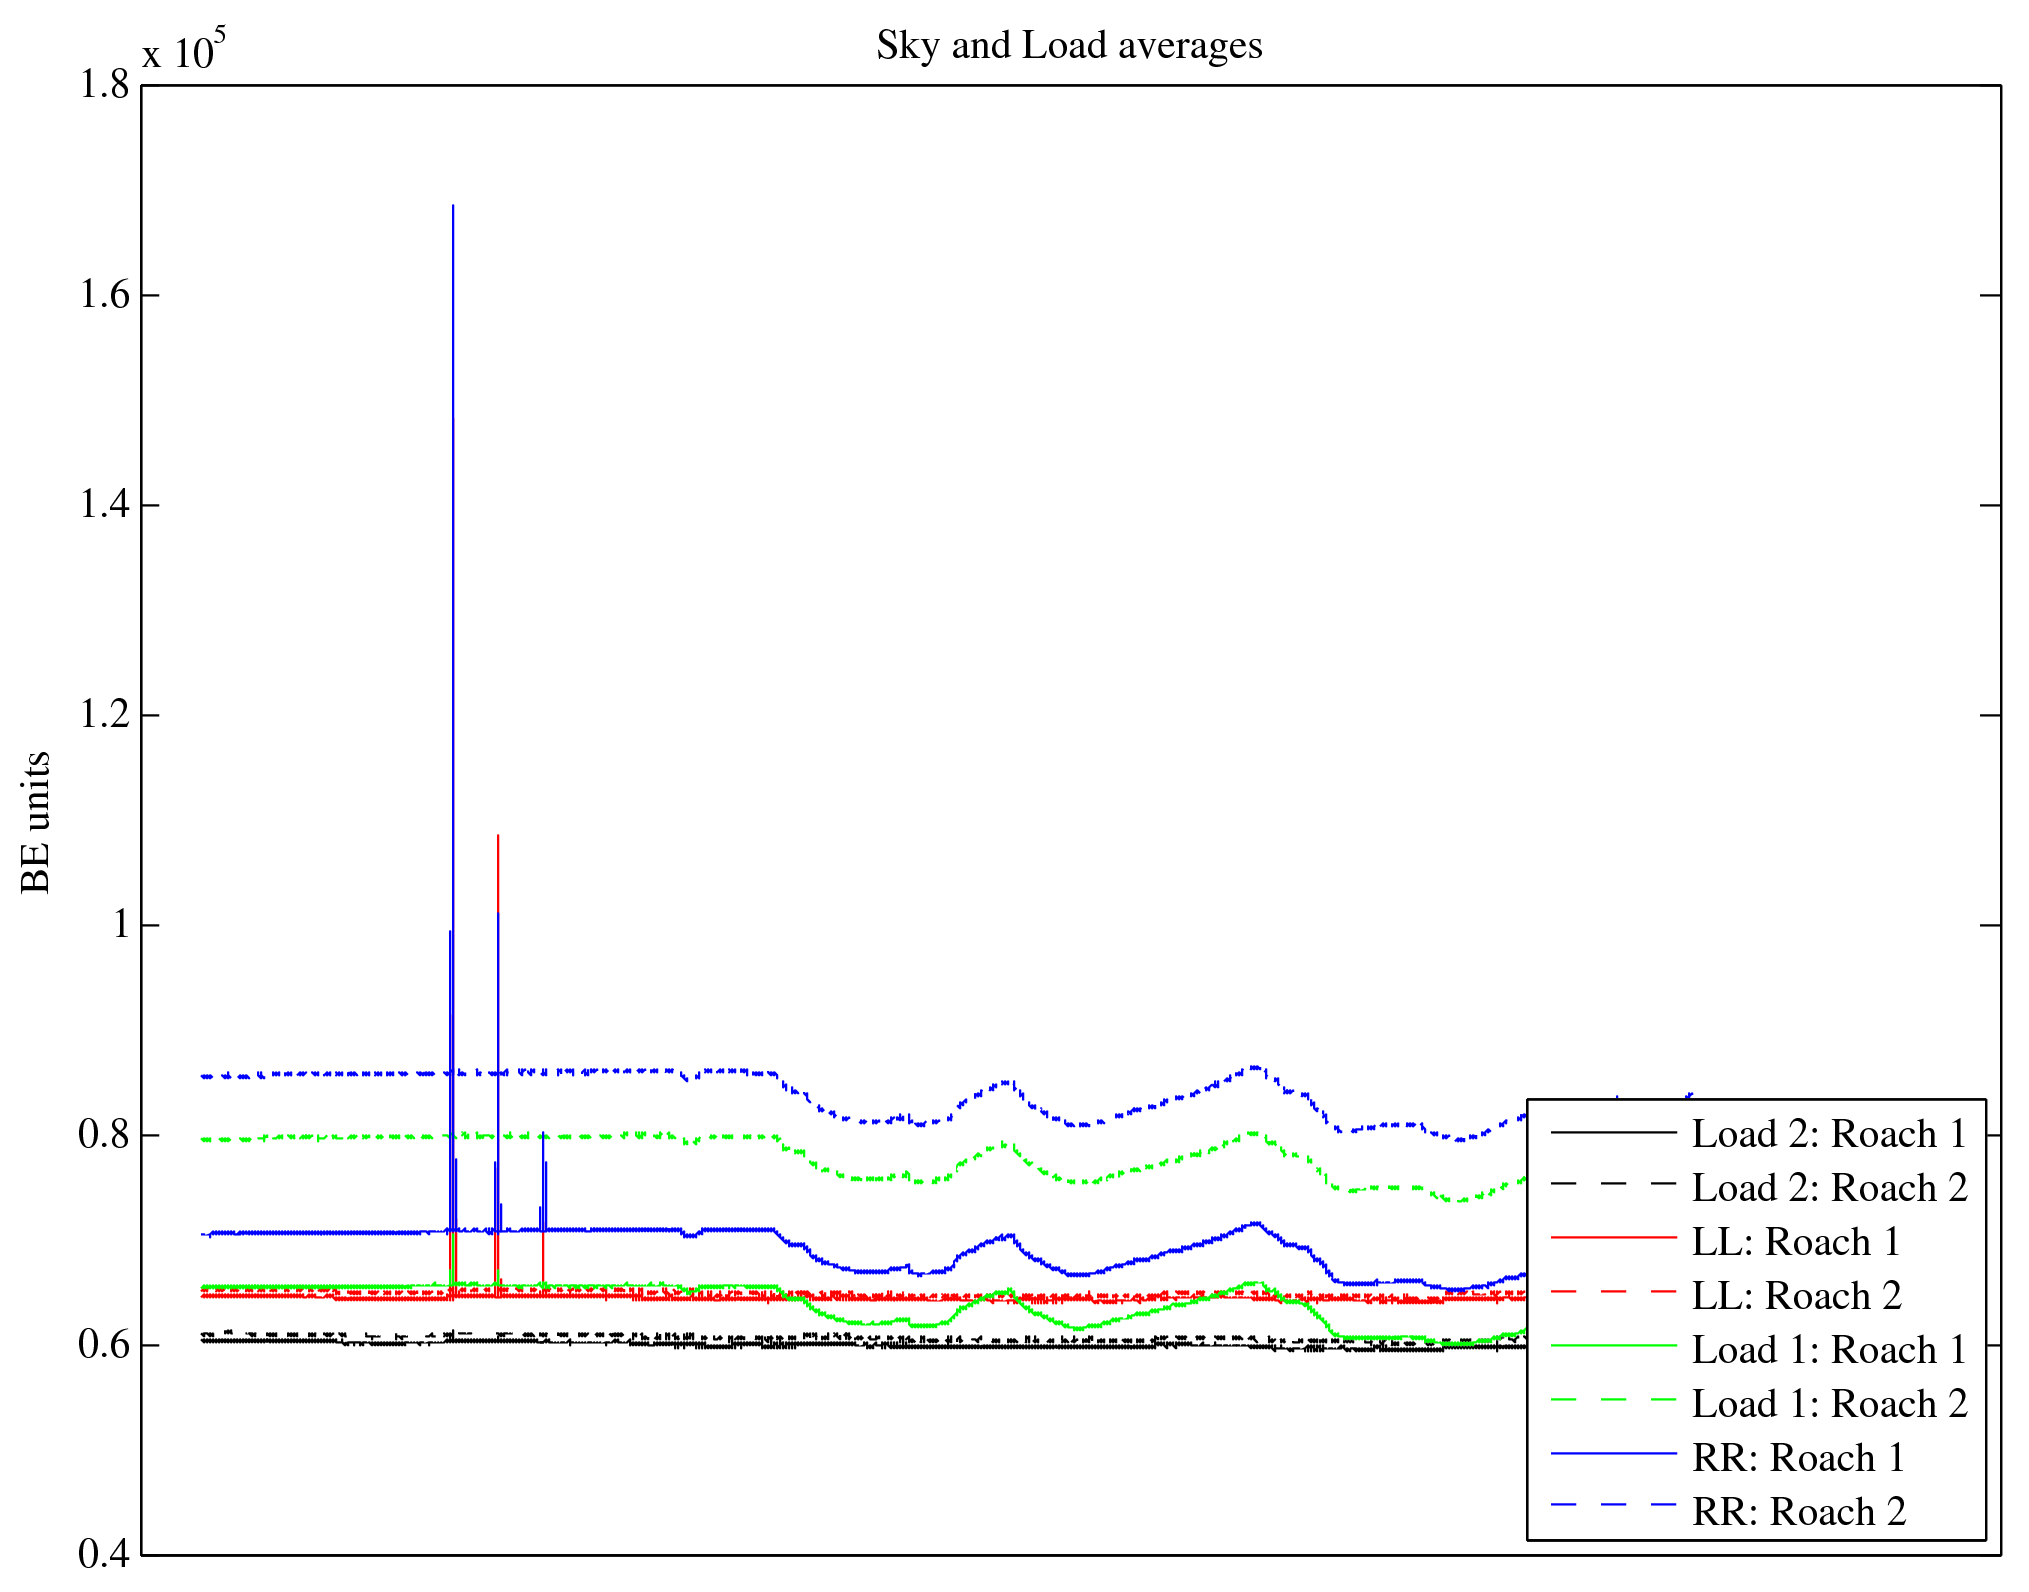Click the 'BE units' y-axis label
Screen dimensions: 2029x1592
coord(36,822)
